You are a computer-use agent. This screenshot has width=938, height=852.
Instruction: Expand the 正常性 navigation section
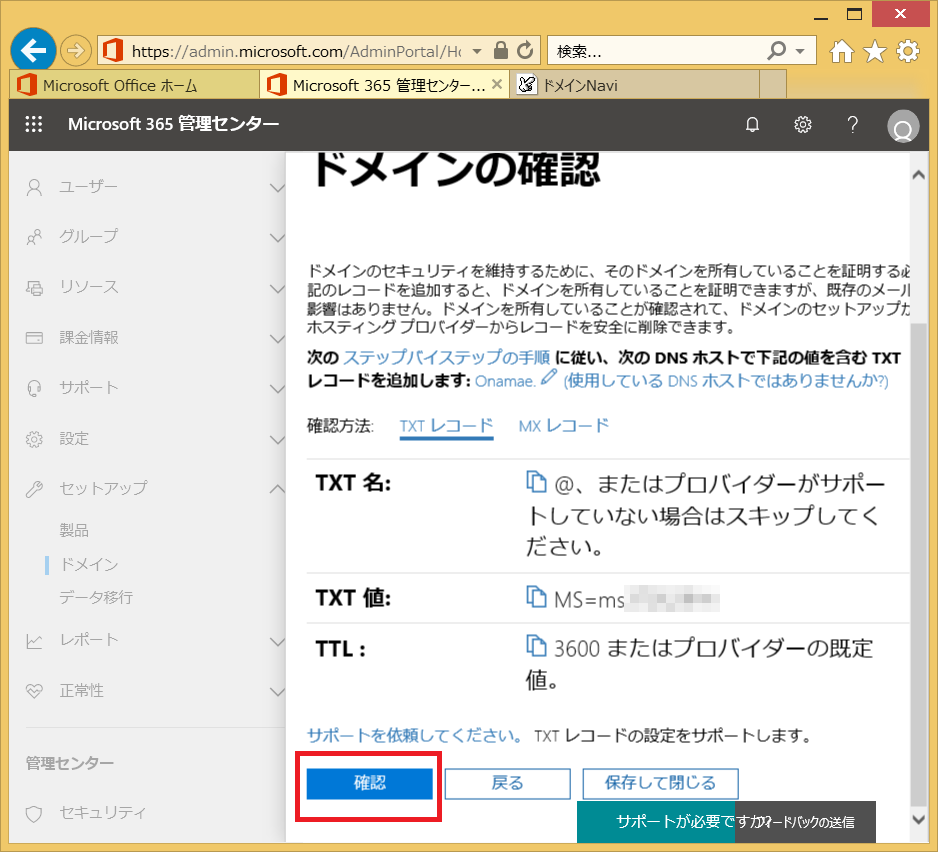(276, 691)
